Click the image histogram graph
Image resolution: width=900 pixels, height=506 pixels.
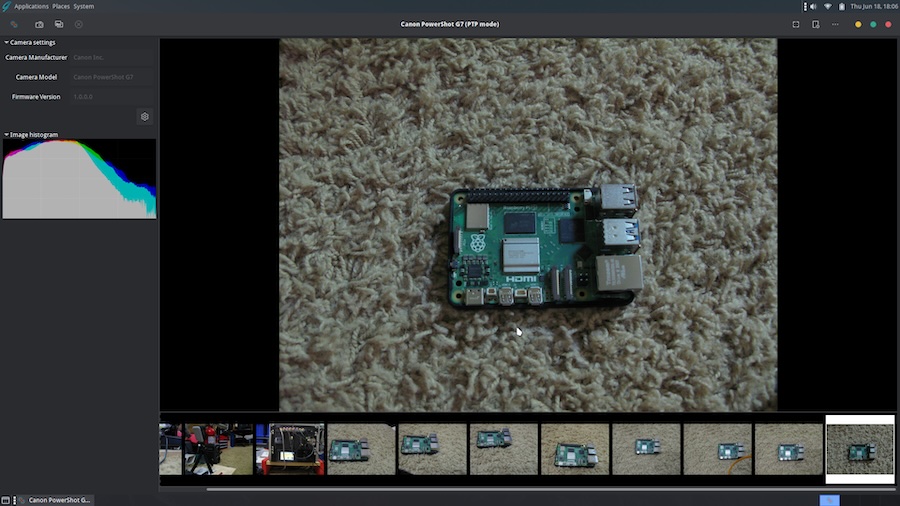point(79,179)
